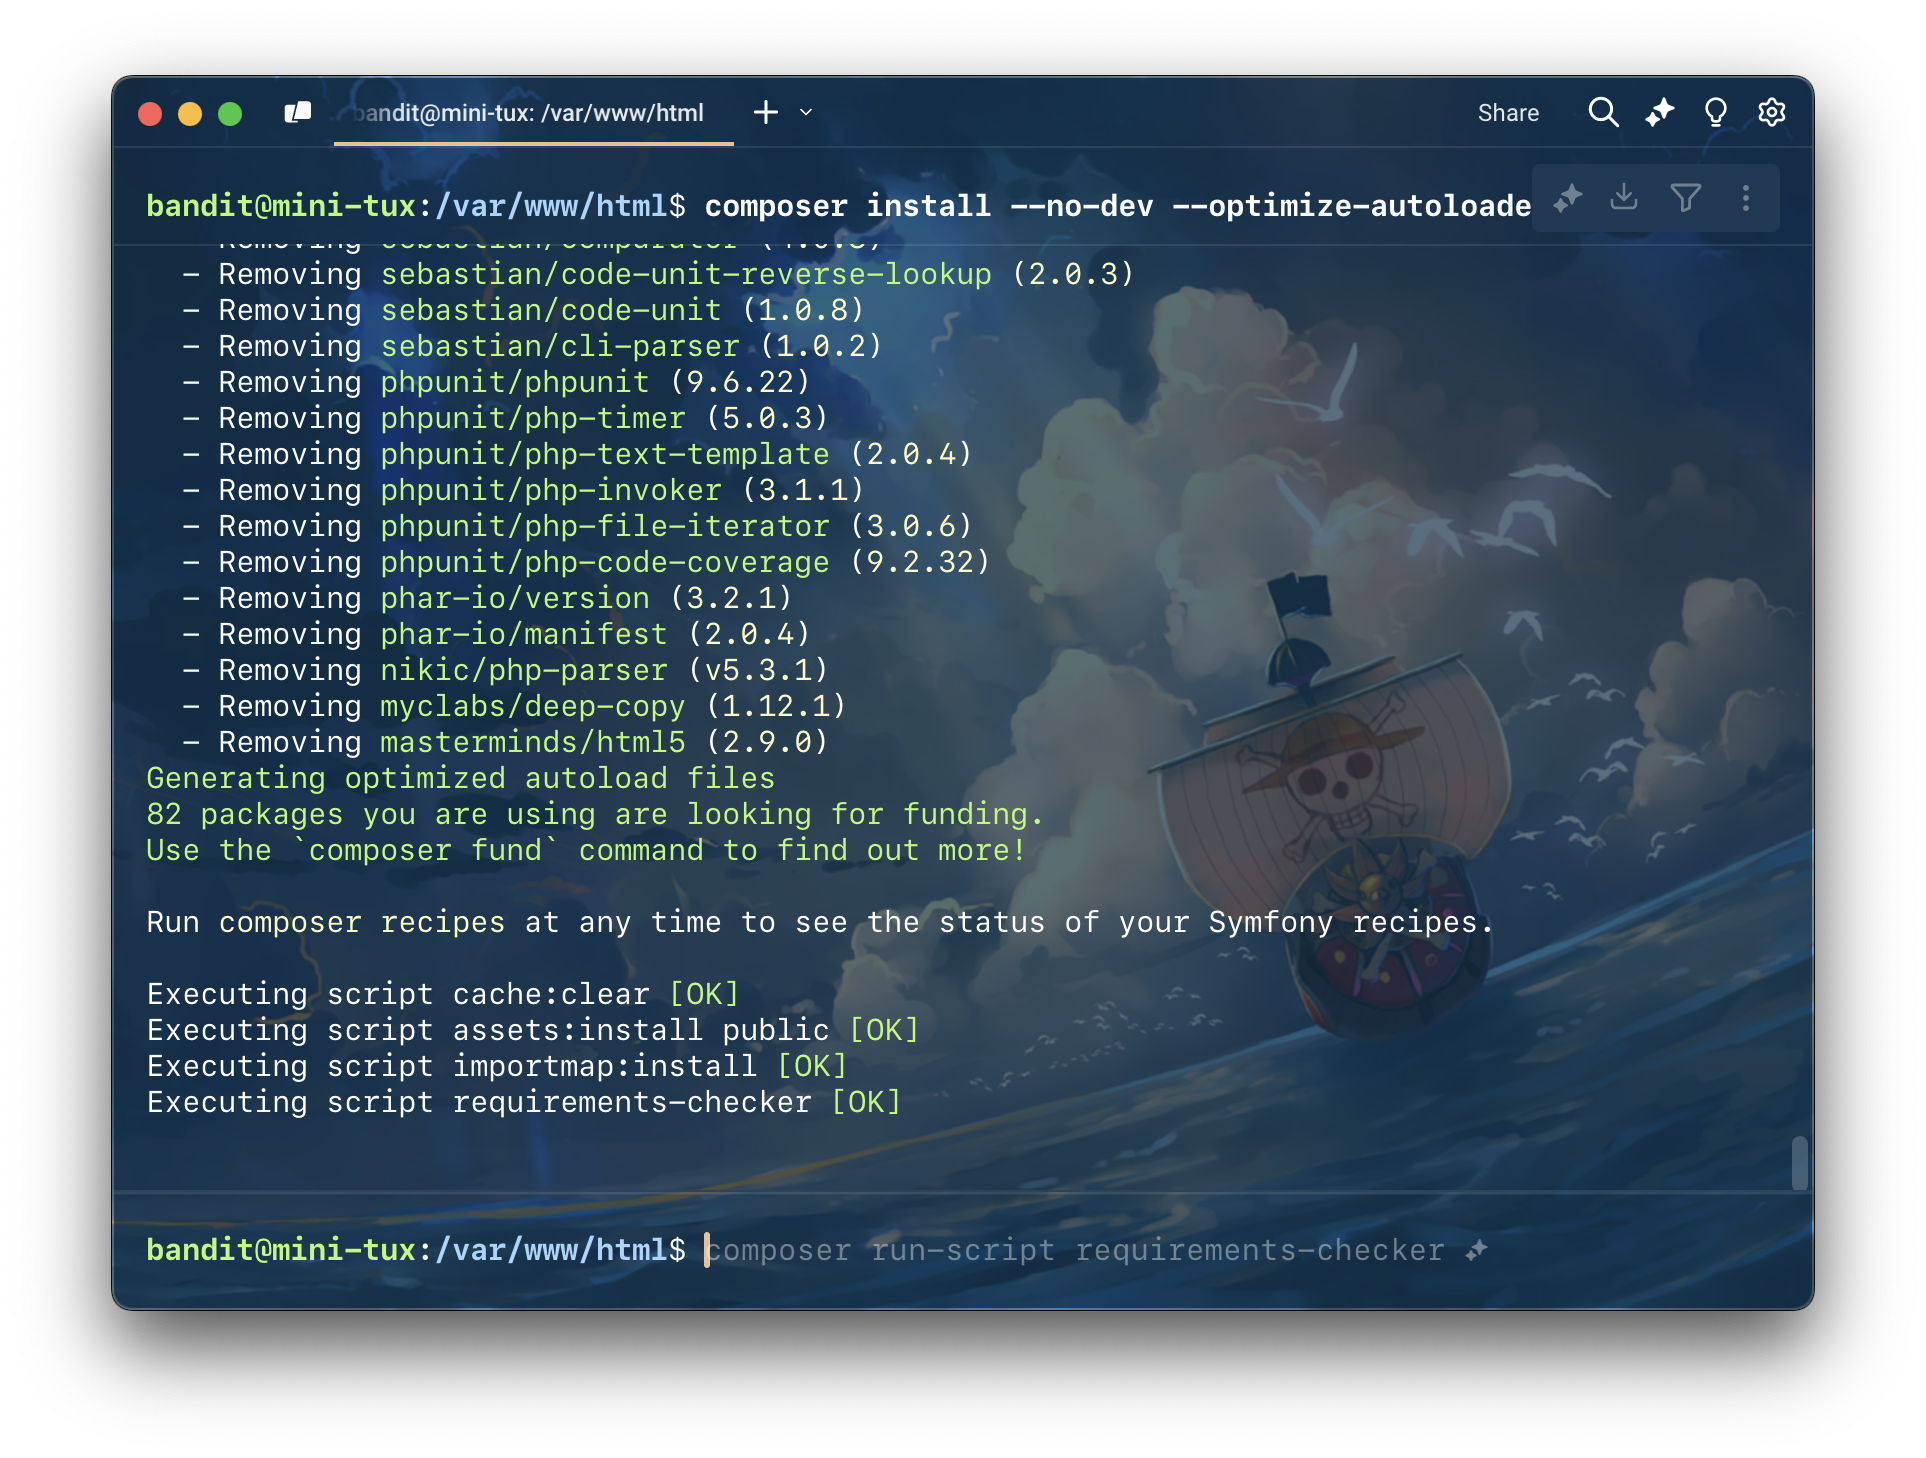Click 'Removing masterminds/html5 (2.9.0)' line

[505, 742]
